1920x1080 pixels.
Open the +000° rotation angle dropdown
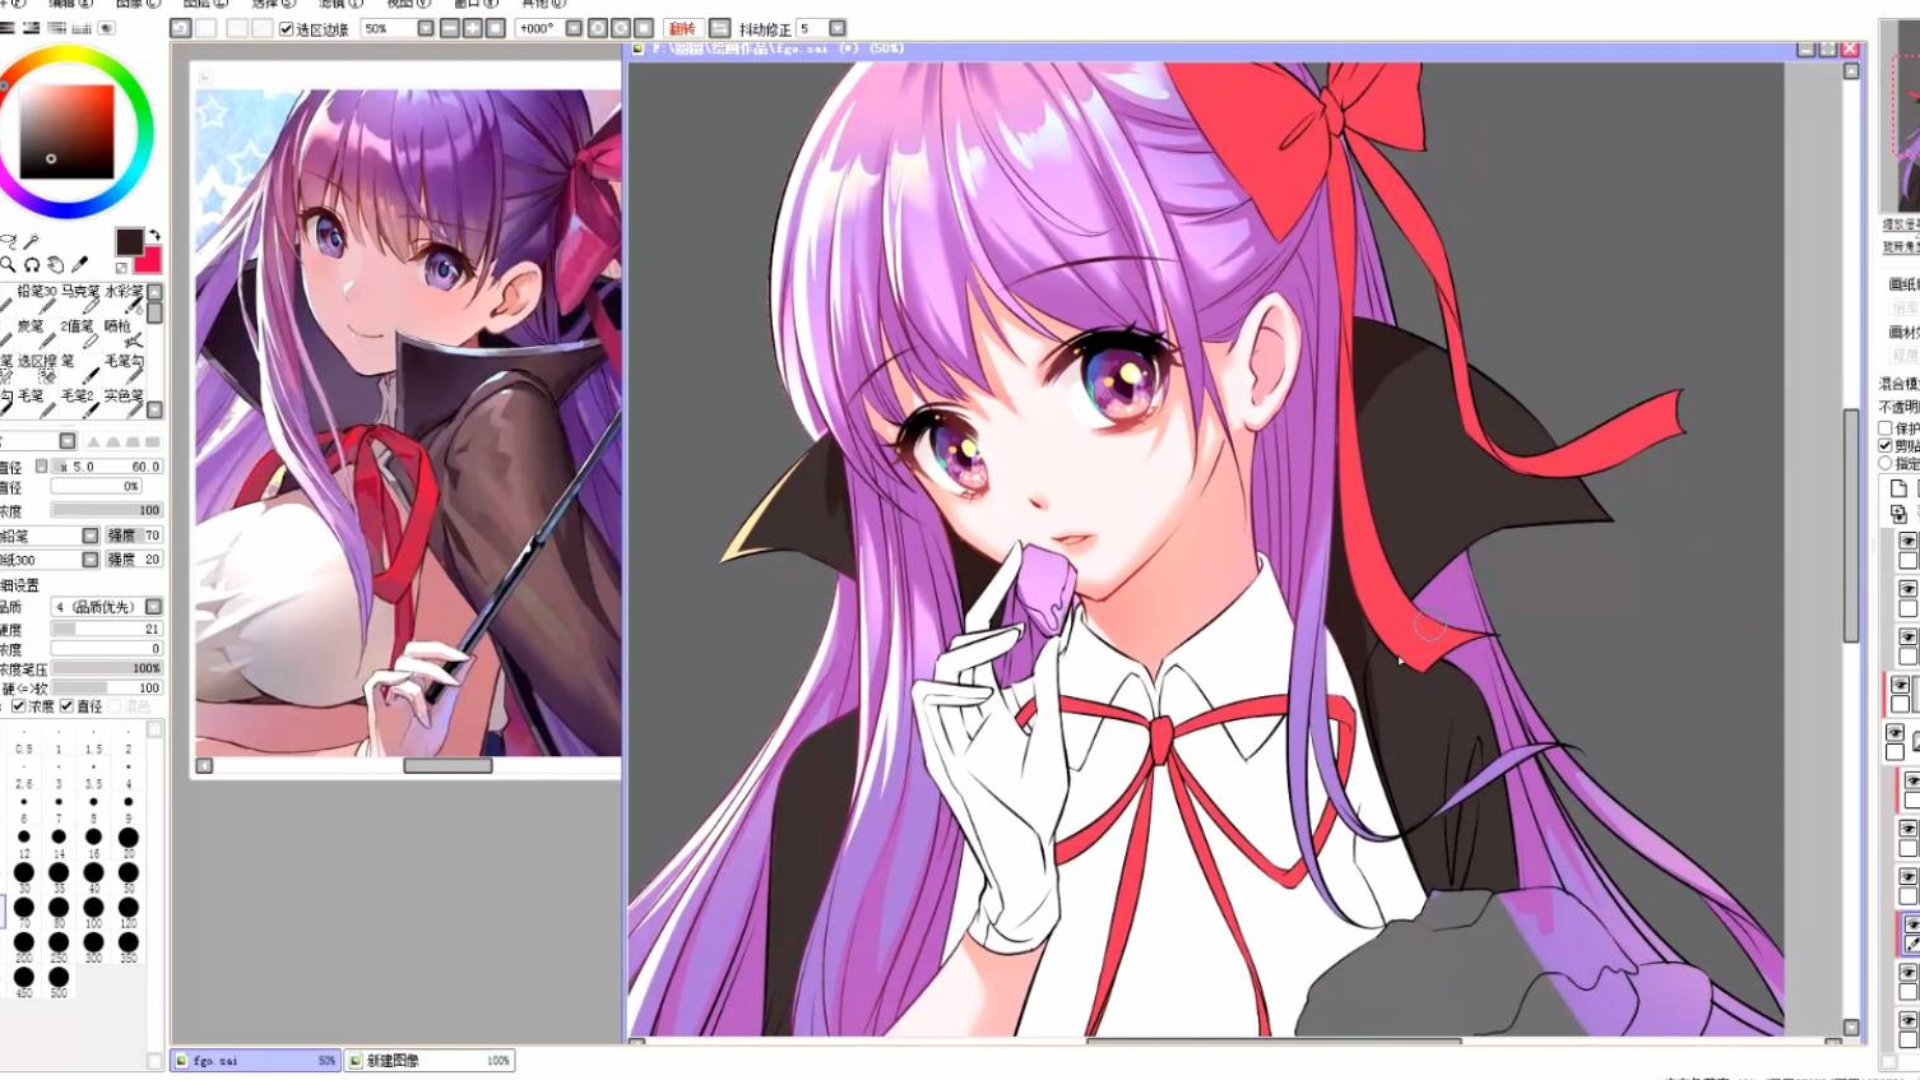click(574, 28)
